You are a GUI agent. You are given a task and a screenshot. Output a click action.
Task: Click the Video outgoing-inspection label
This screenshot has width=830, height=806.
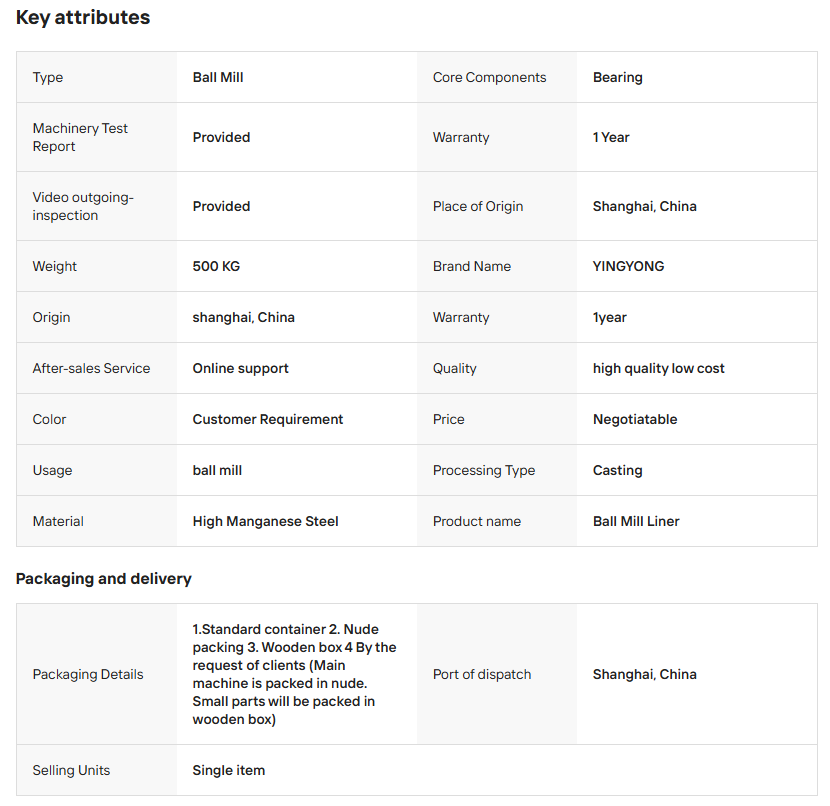click(83, 206)
